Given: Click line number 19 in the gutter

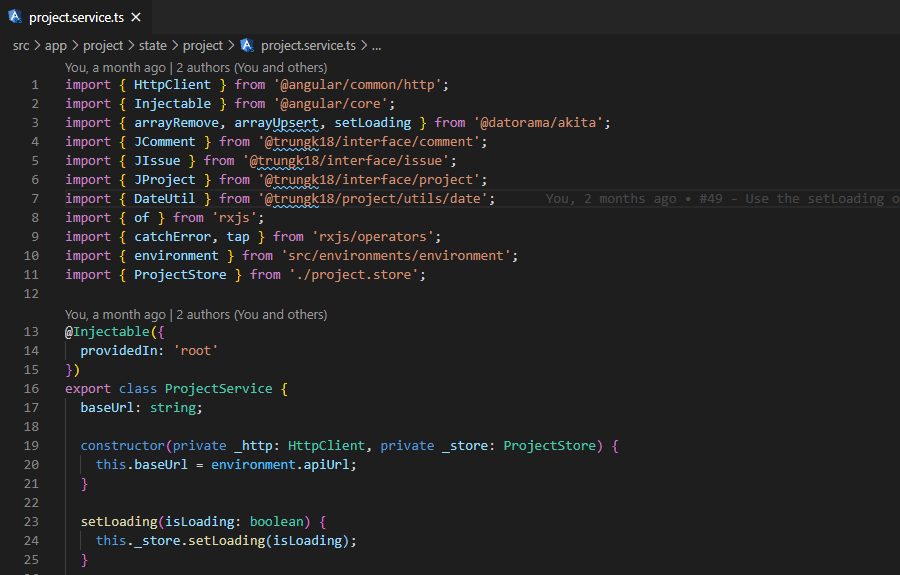Looking at the screenshot, I should 31,445.
